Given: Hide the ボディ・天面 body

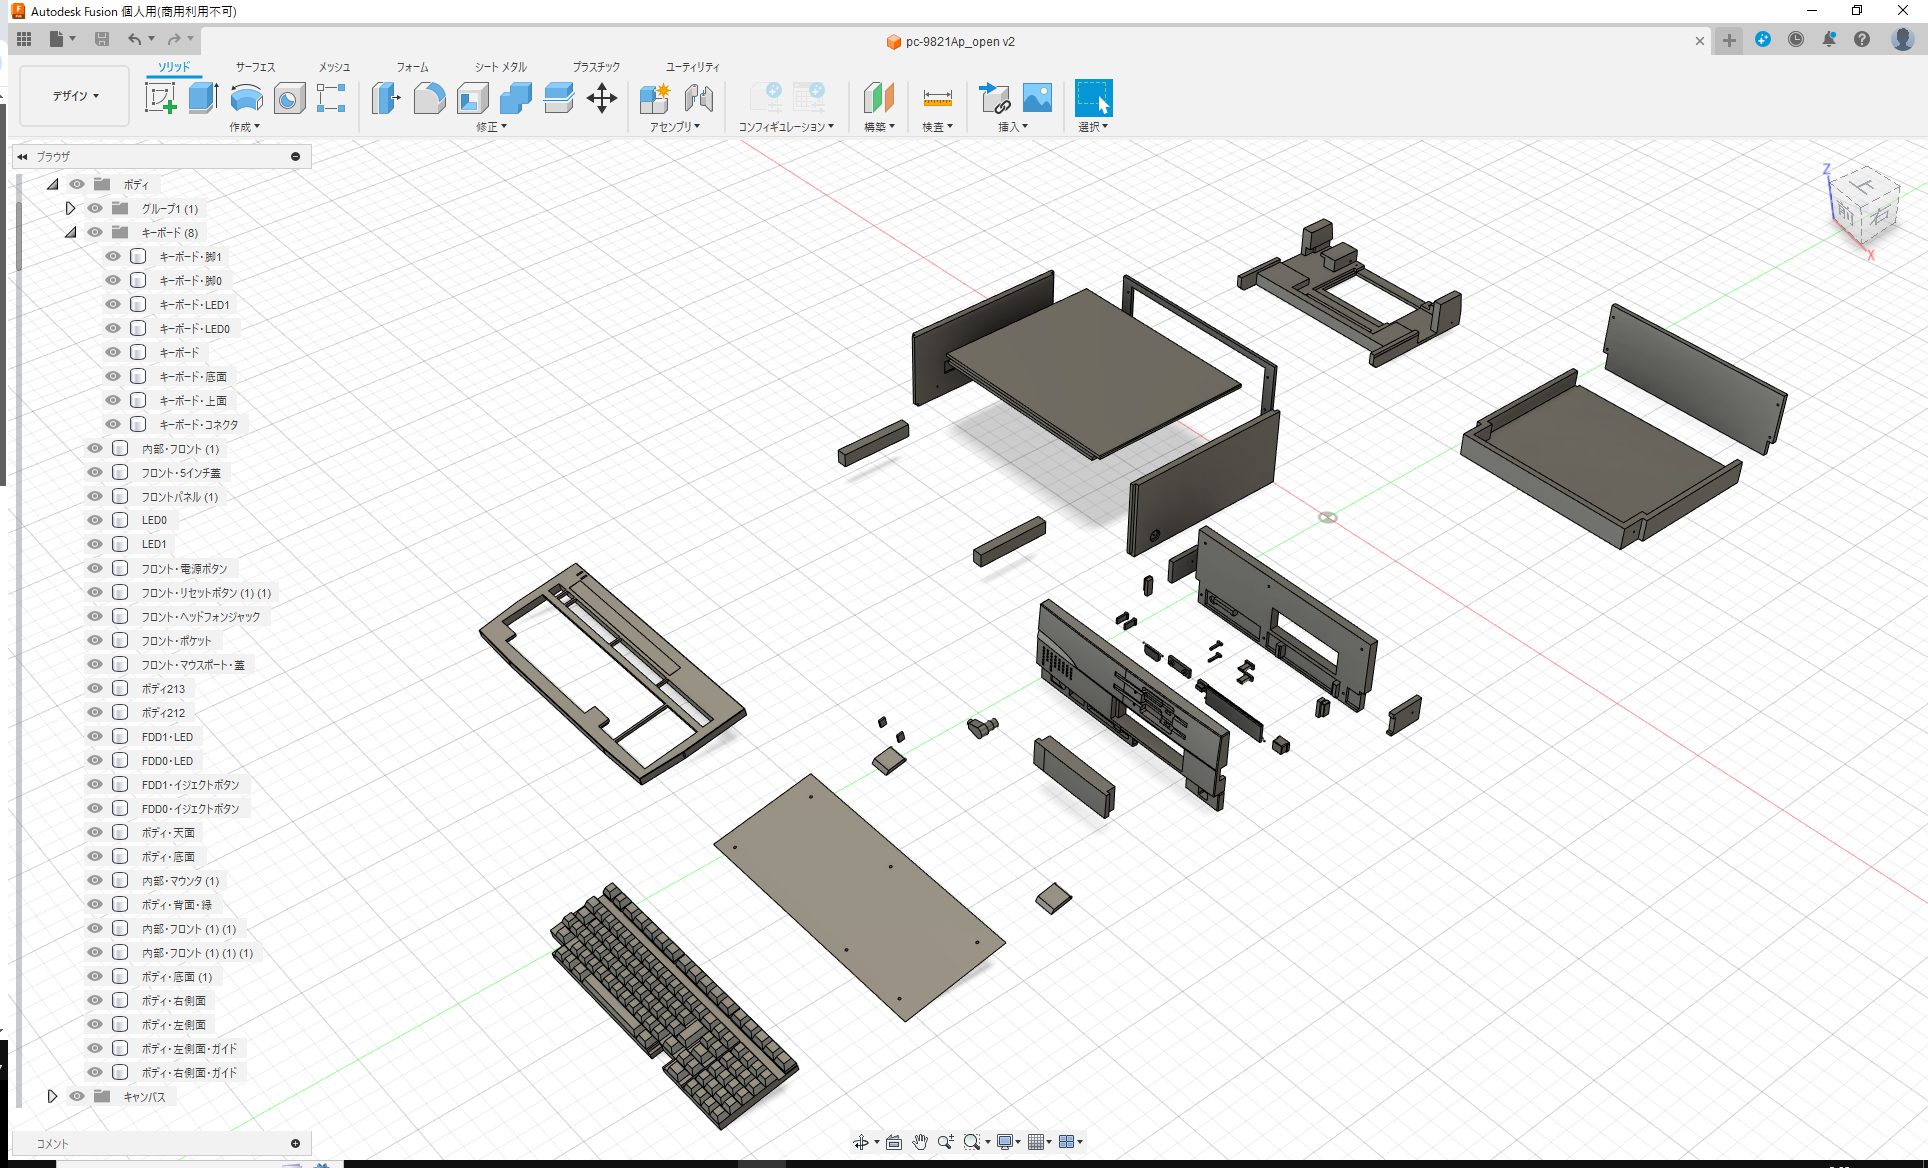Looking at the screenshot, I should (x=94, y=832).
